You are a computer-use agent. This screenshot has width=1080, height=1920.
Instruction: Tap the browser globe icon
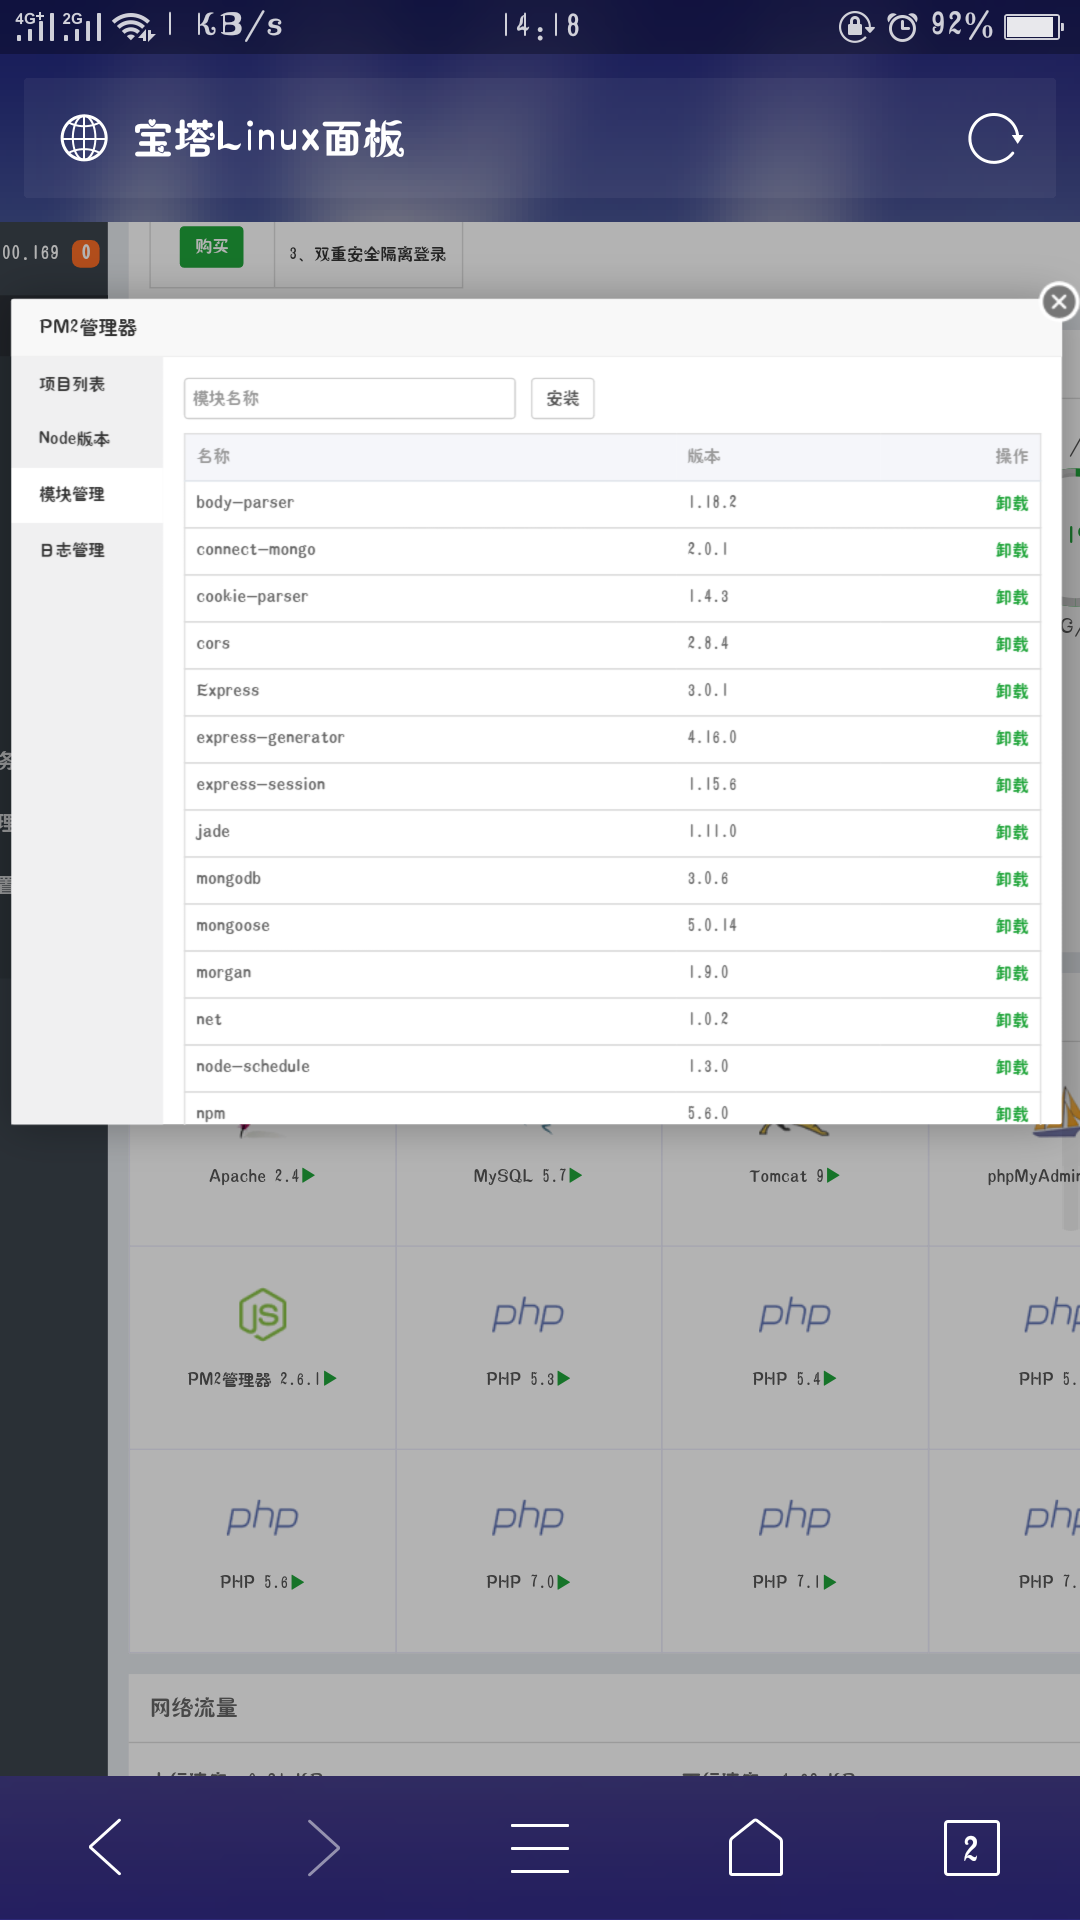(84, 138)
